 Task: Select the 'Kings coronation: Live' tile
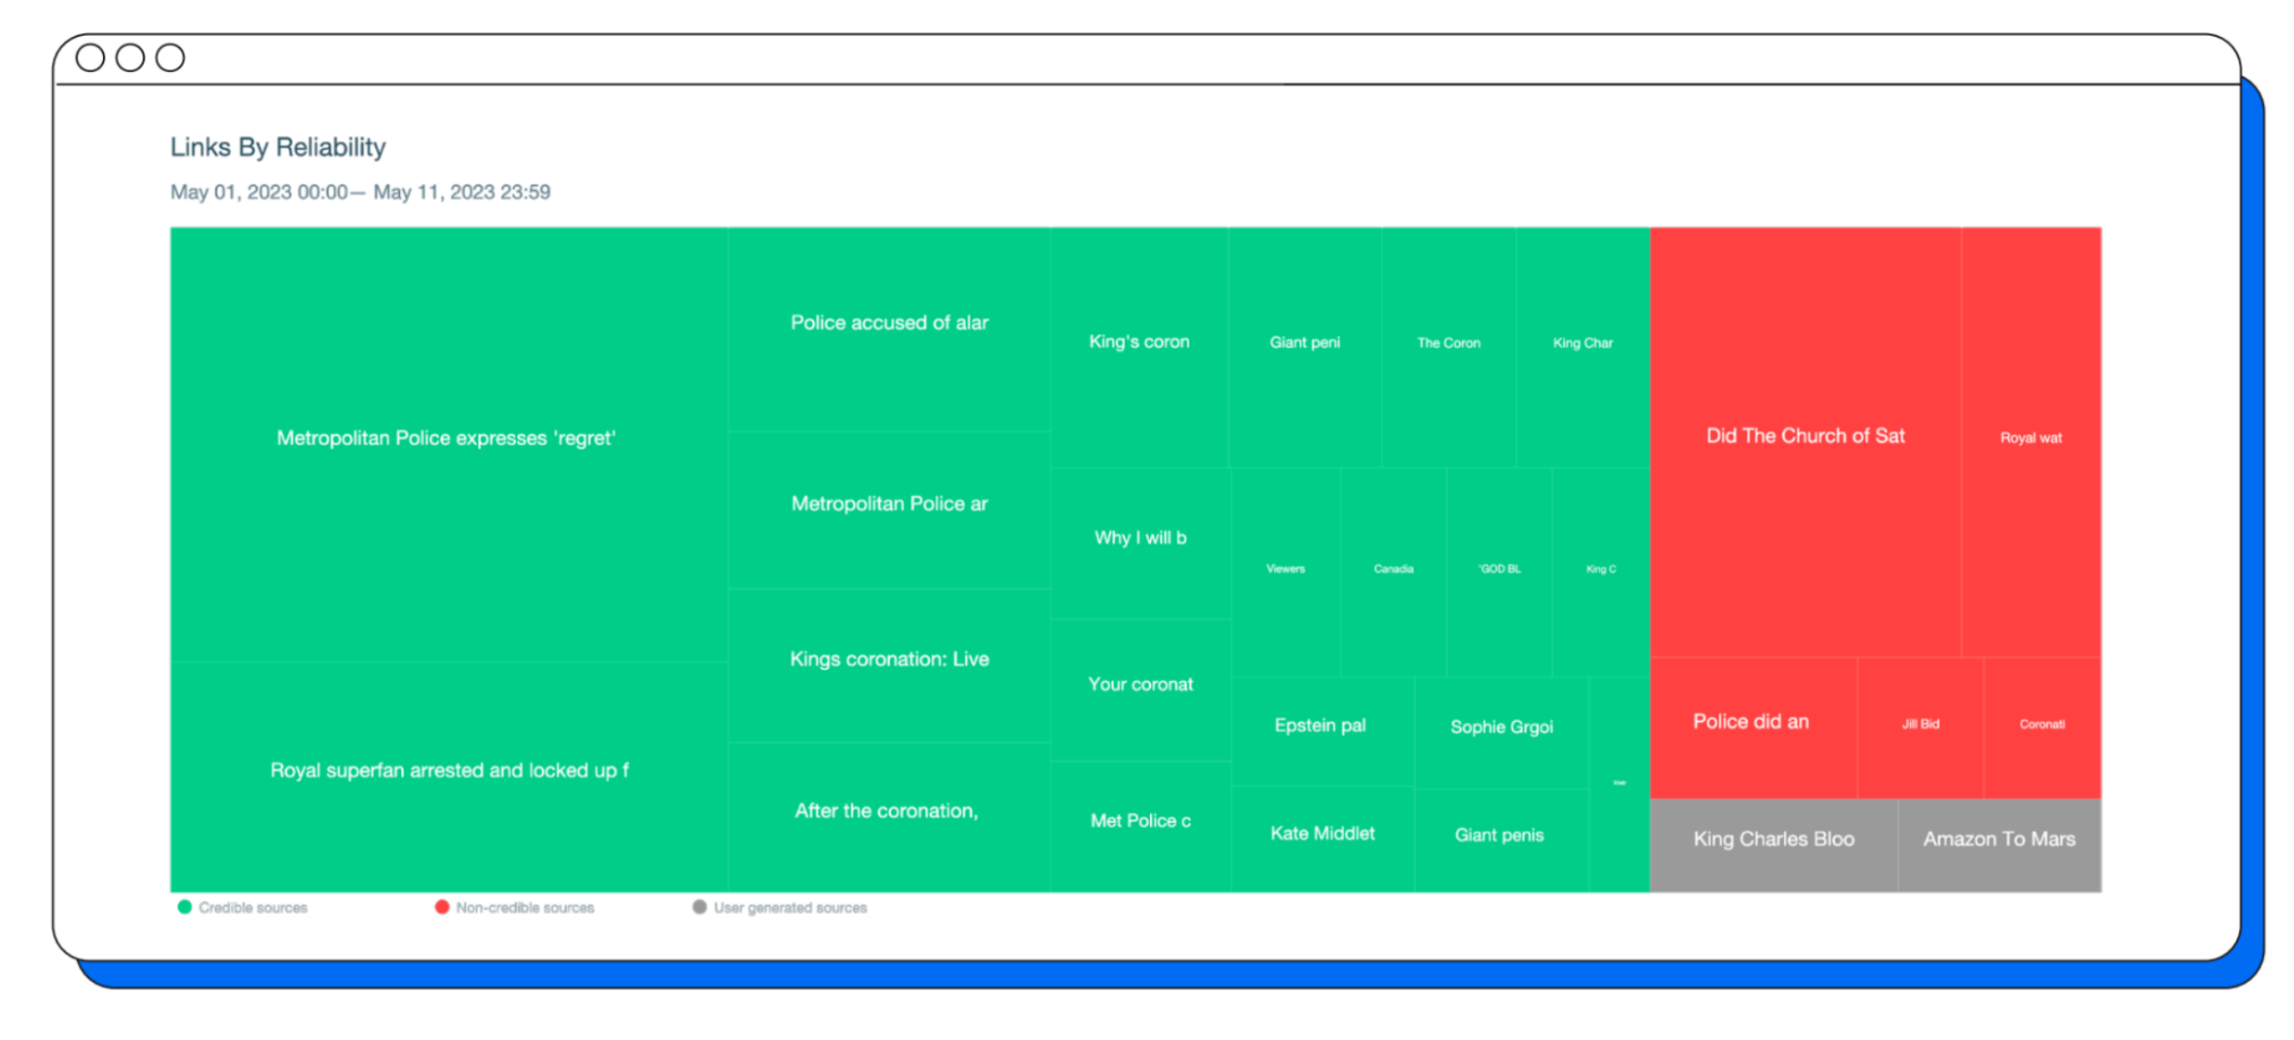889,659
